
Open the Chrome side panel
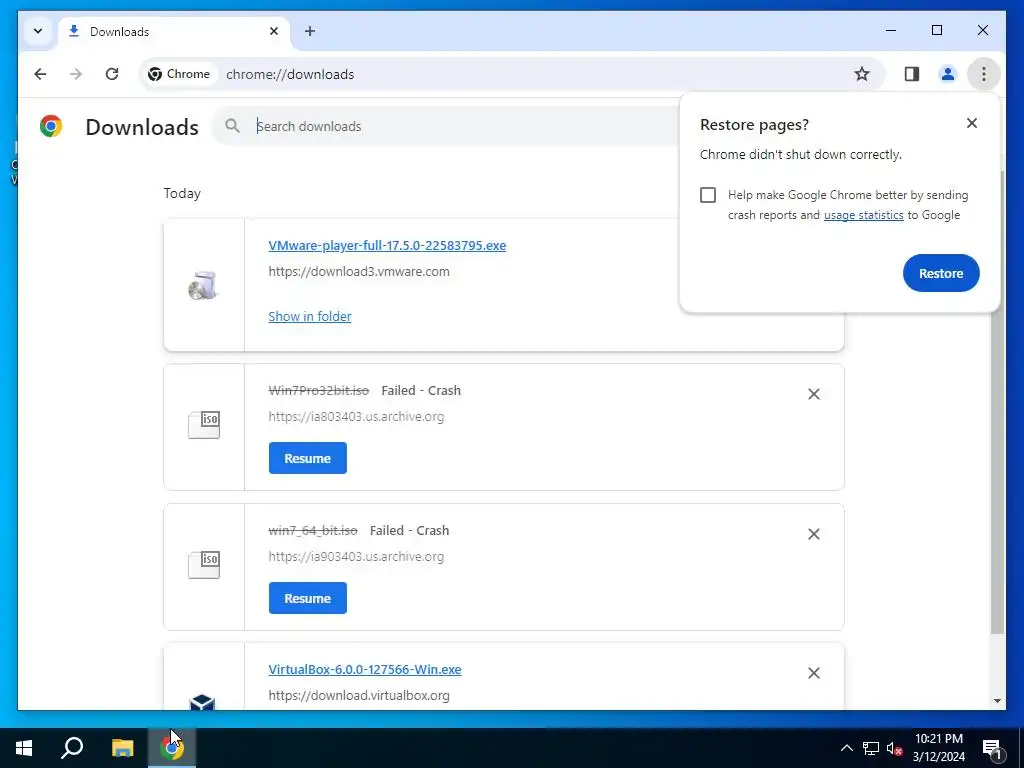[912, 74]
